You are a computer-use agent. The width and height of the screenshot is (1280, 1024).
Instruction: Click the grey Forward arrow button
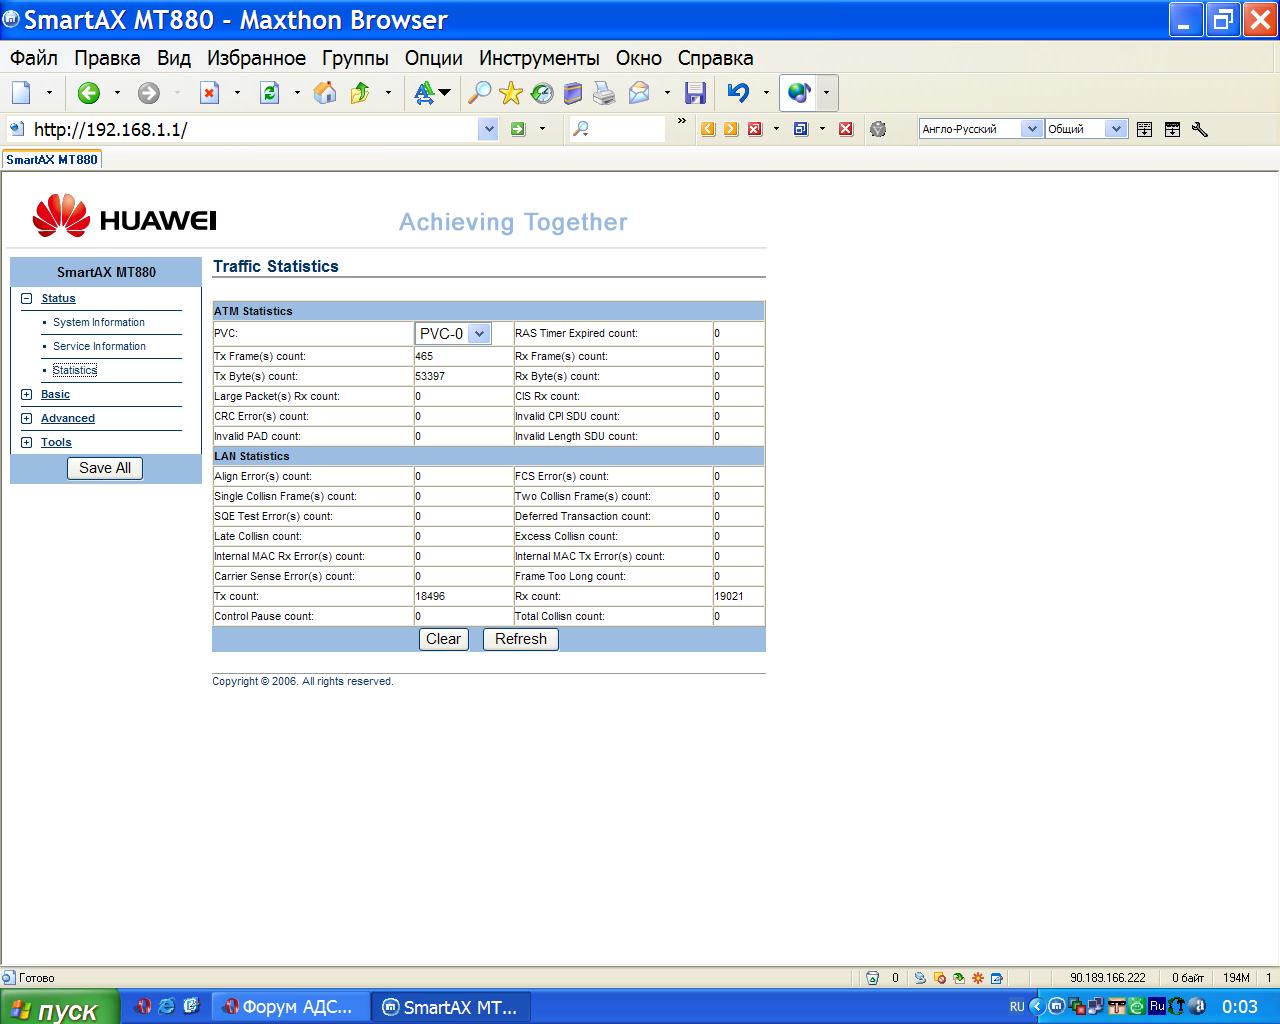148,93
